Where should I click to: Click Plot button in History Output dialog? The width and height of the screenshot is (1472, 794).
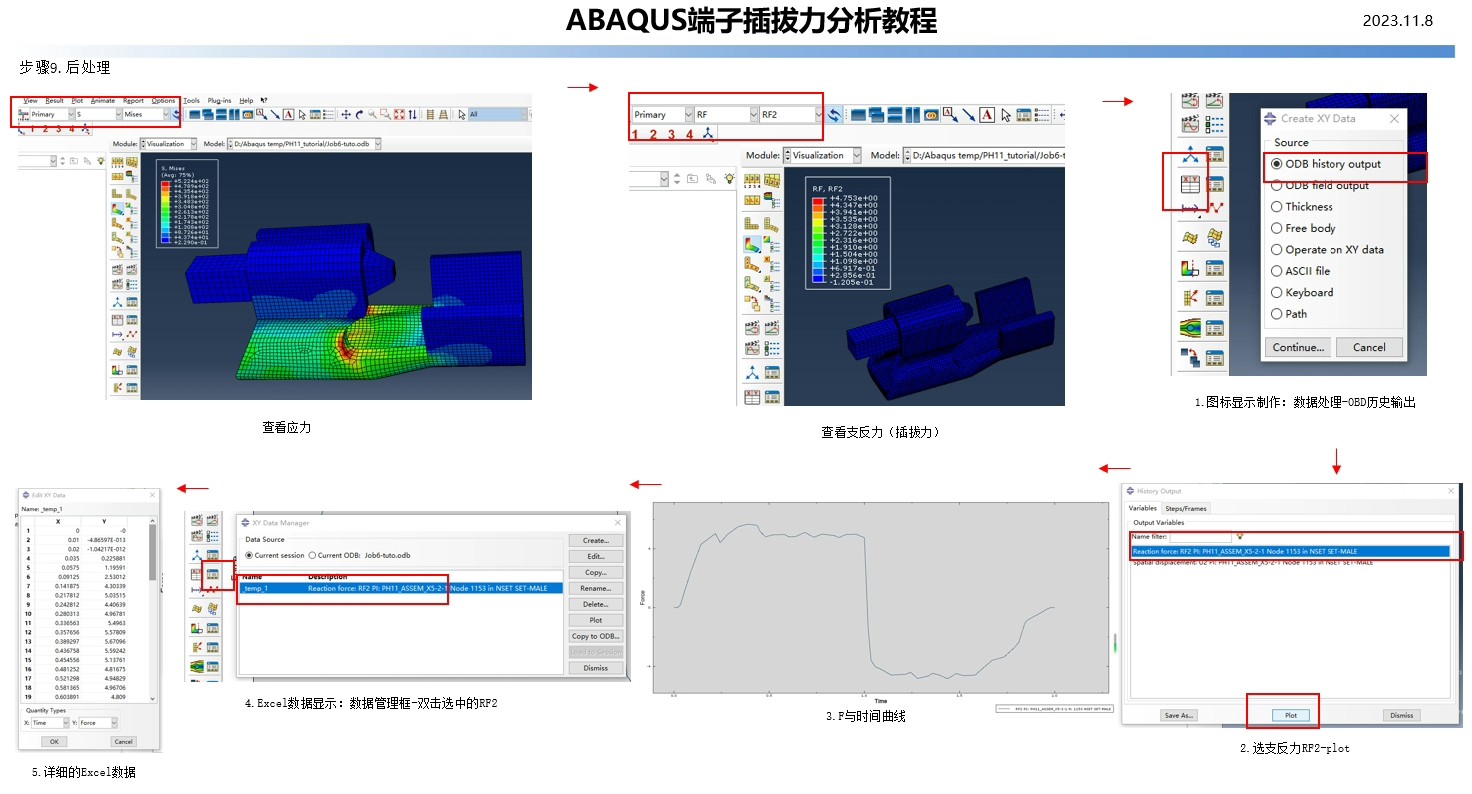coord(1291,715)
